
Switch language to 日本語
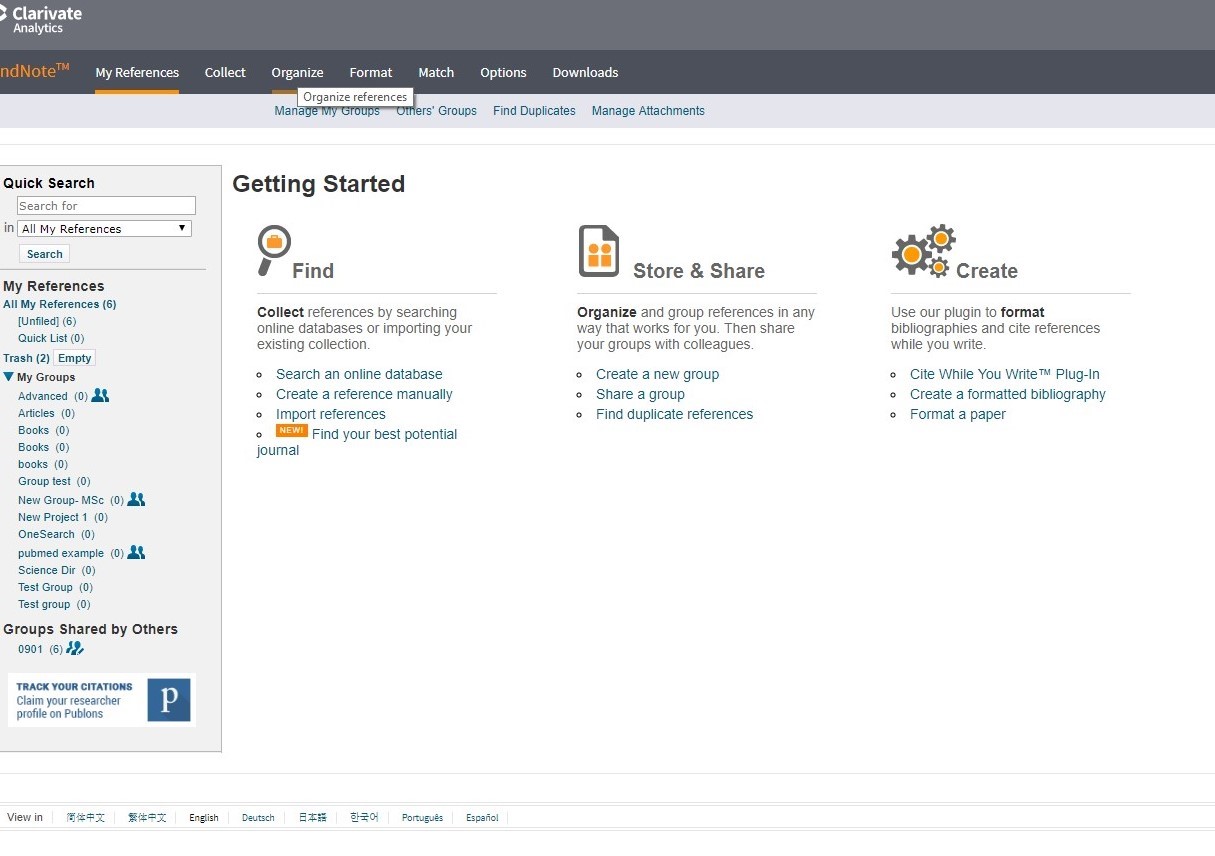(313, 817)
